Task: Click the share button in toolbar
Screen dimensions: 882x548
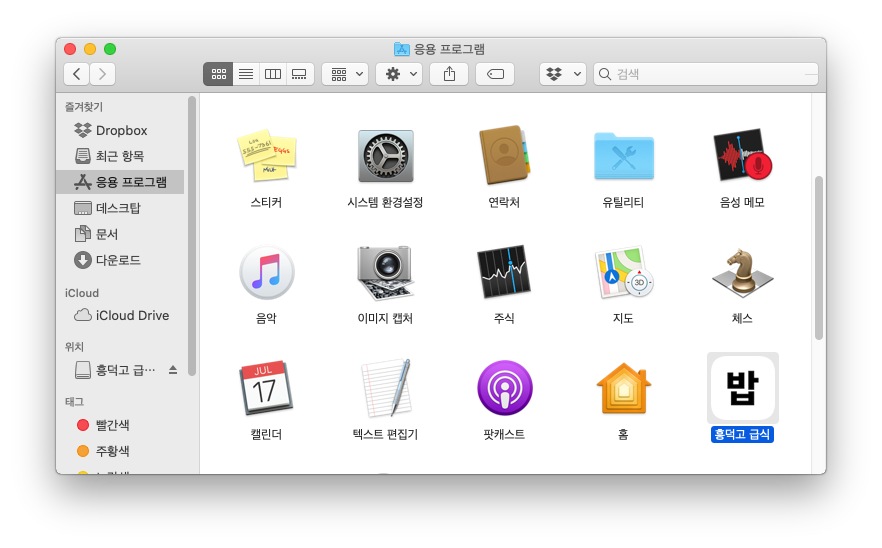Action: click(x=449, y=74)
